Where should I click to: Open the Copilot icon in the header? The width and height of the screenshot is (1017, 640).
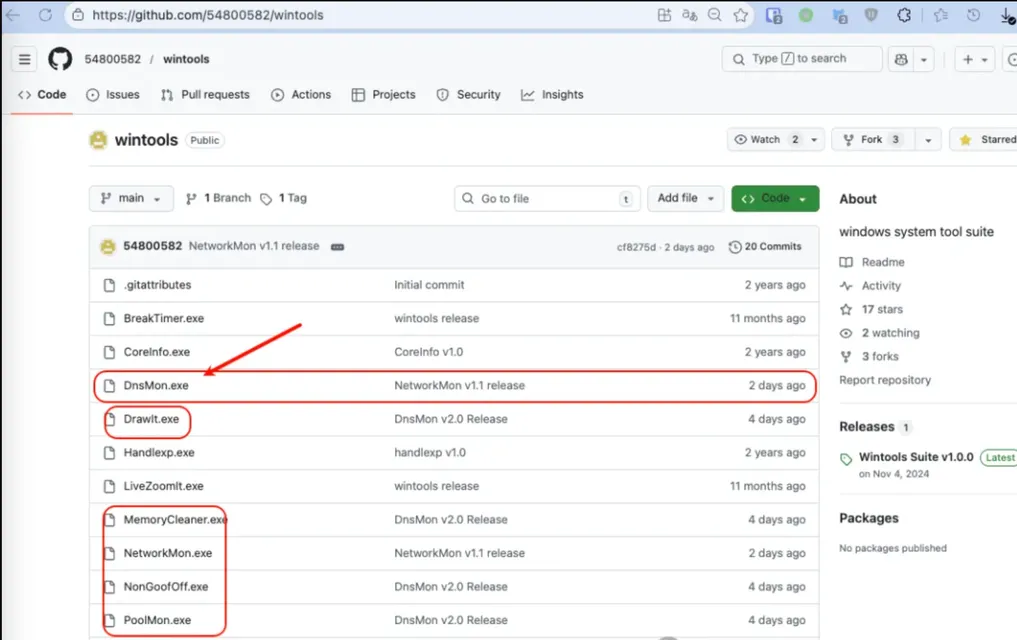point(901,59)
